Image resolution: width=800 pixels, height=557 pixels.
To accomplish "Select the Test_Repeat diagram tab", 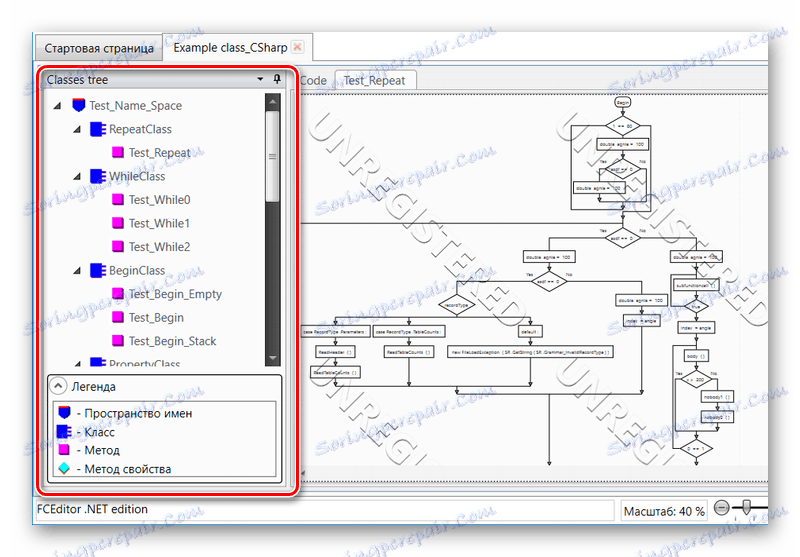I will (374, 81).
